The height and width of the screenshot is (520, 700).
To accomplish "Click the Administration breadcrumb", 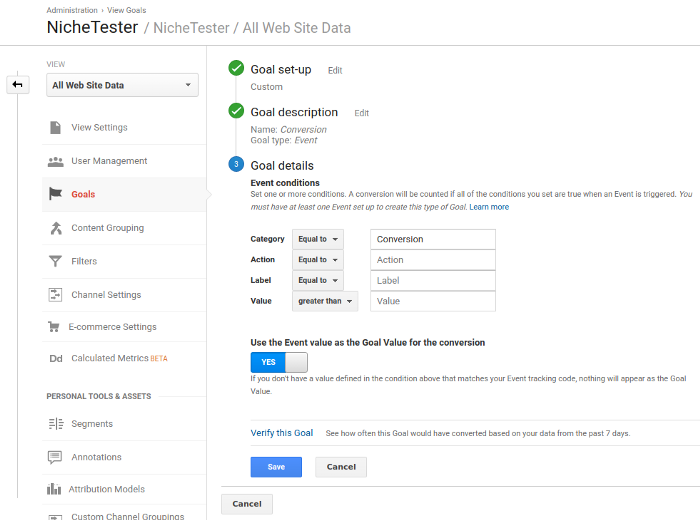I will pos(72,10).
